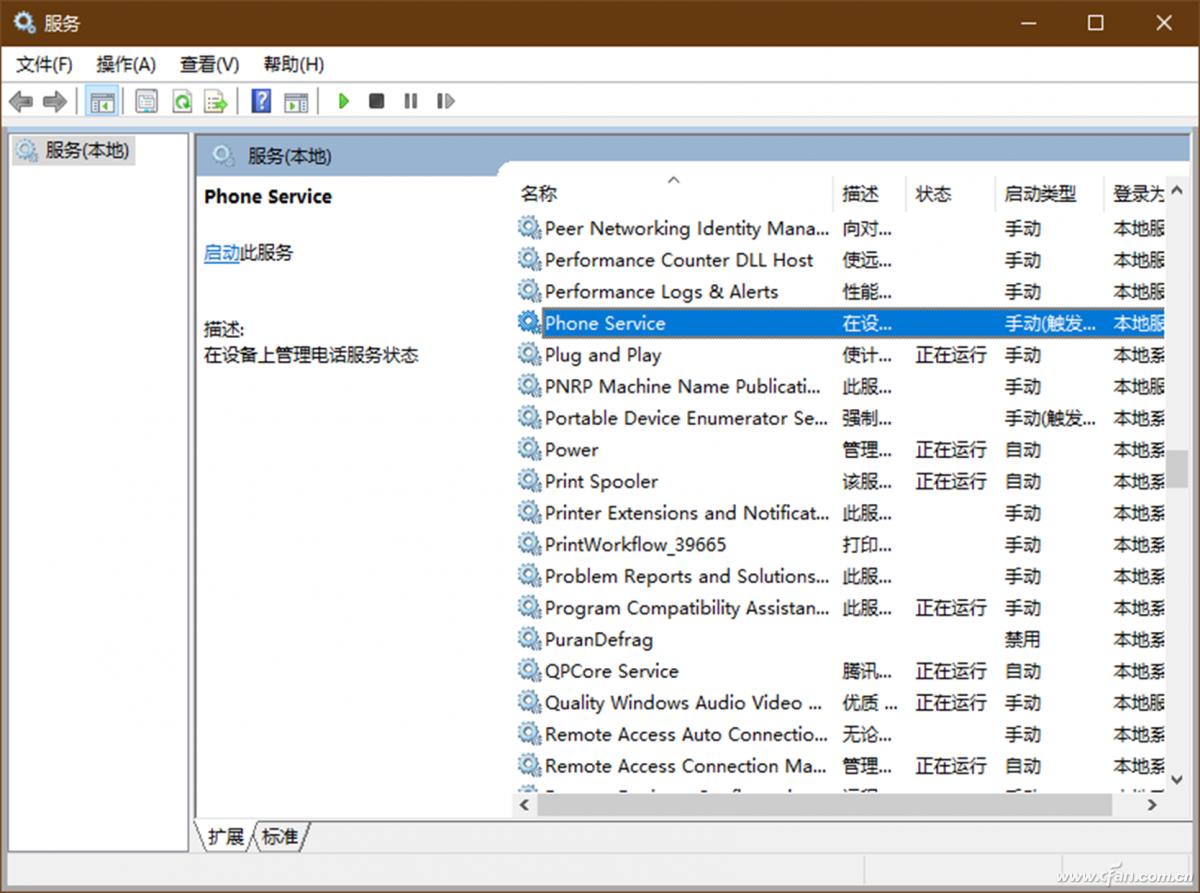Toggle the show/hide action pane icon
Viewport: 1200px width, 893px height.
coord(295,101)
